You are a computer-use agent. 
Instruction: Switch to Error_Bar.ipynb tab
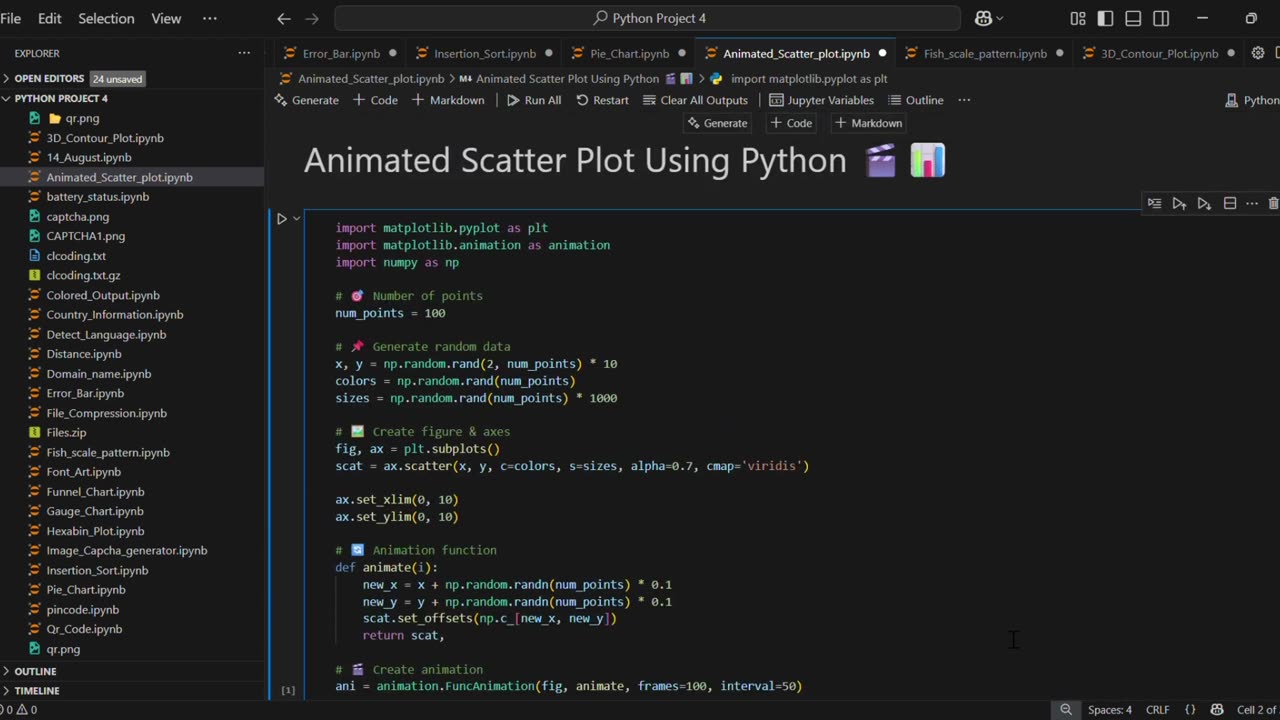pyautogui.click(x=341, y=54)
